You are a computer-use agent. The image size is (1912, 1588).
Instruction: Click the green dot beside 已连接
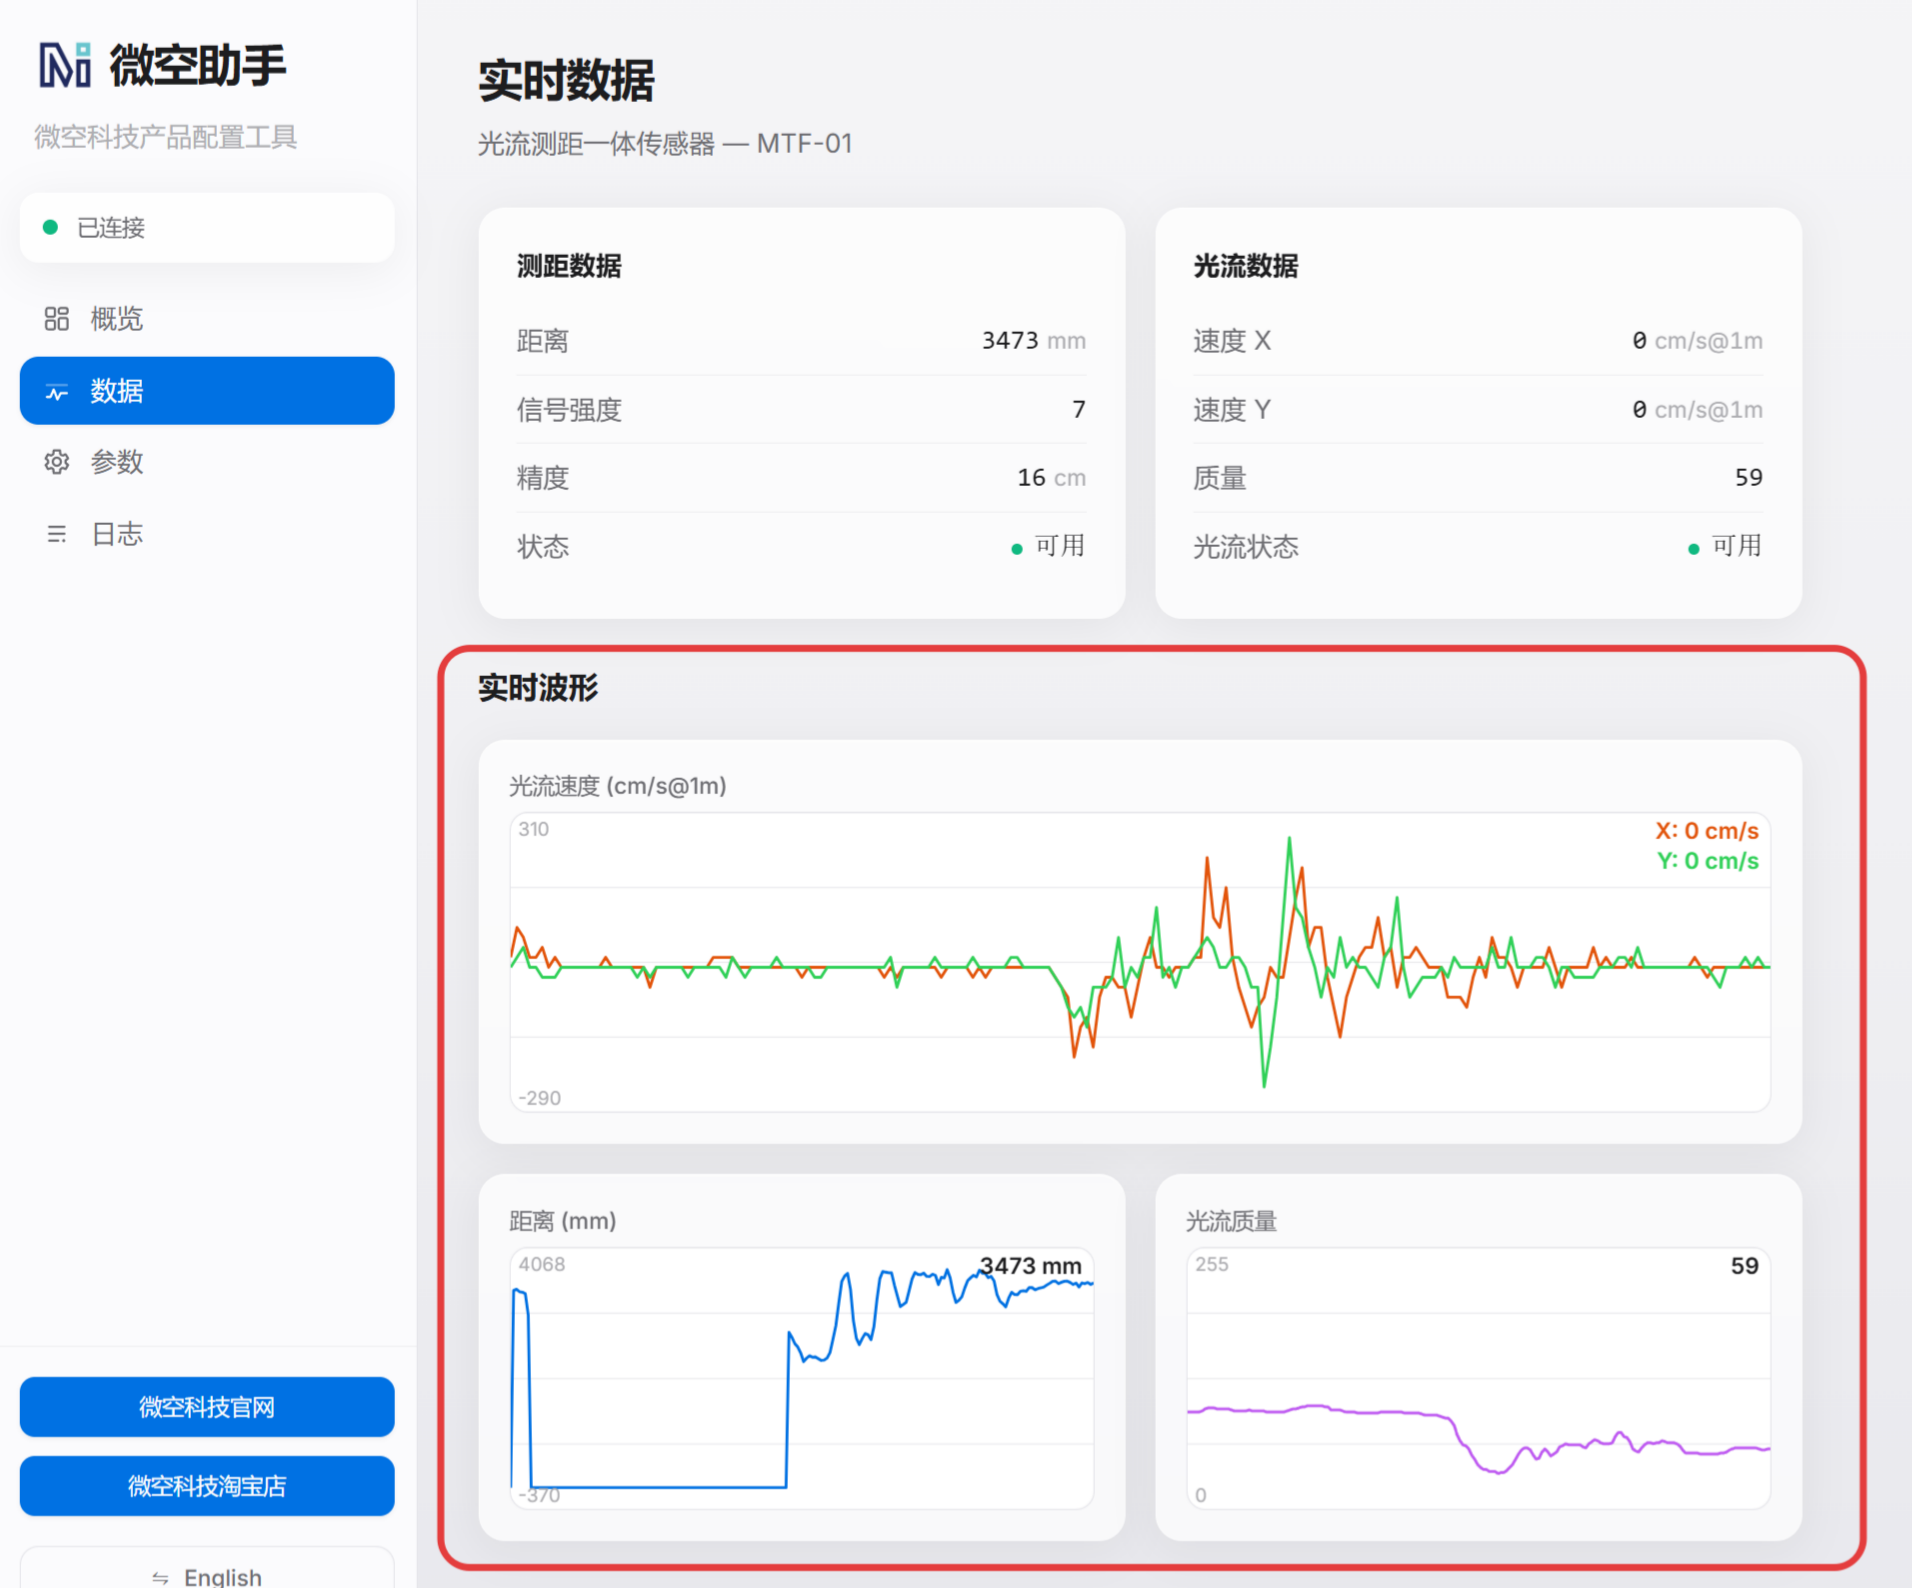pyautogui.click(x=50, y=228)
